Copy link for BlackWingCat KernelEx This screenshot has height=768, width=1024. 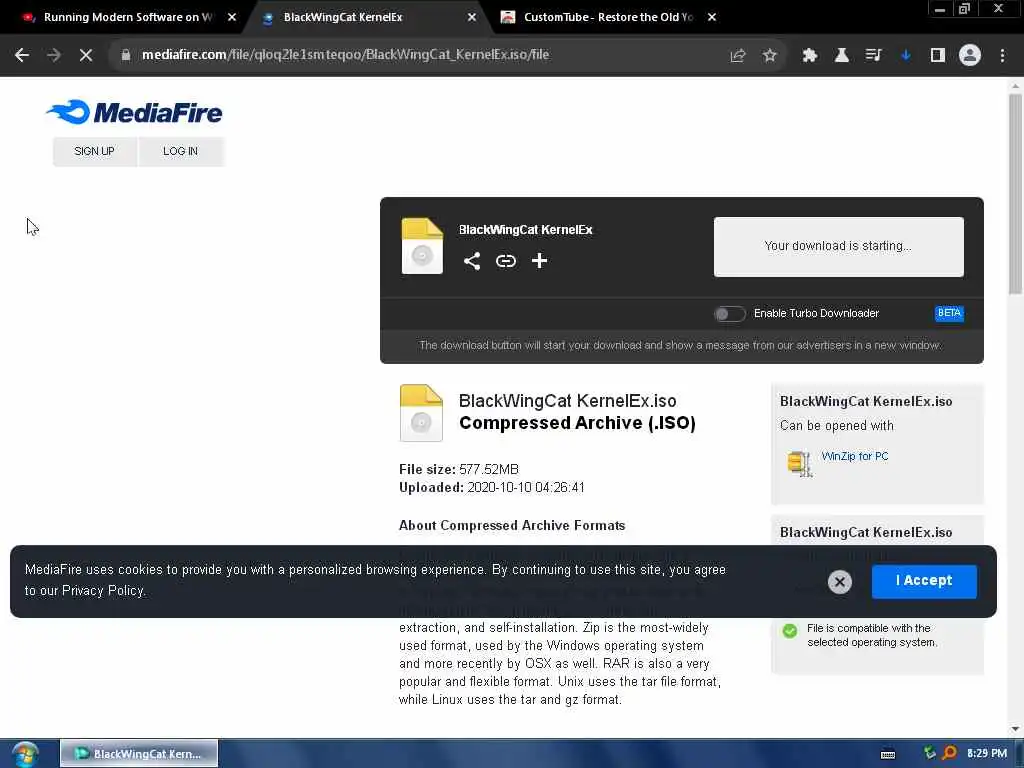point(505,261)
